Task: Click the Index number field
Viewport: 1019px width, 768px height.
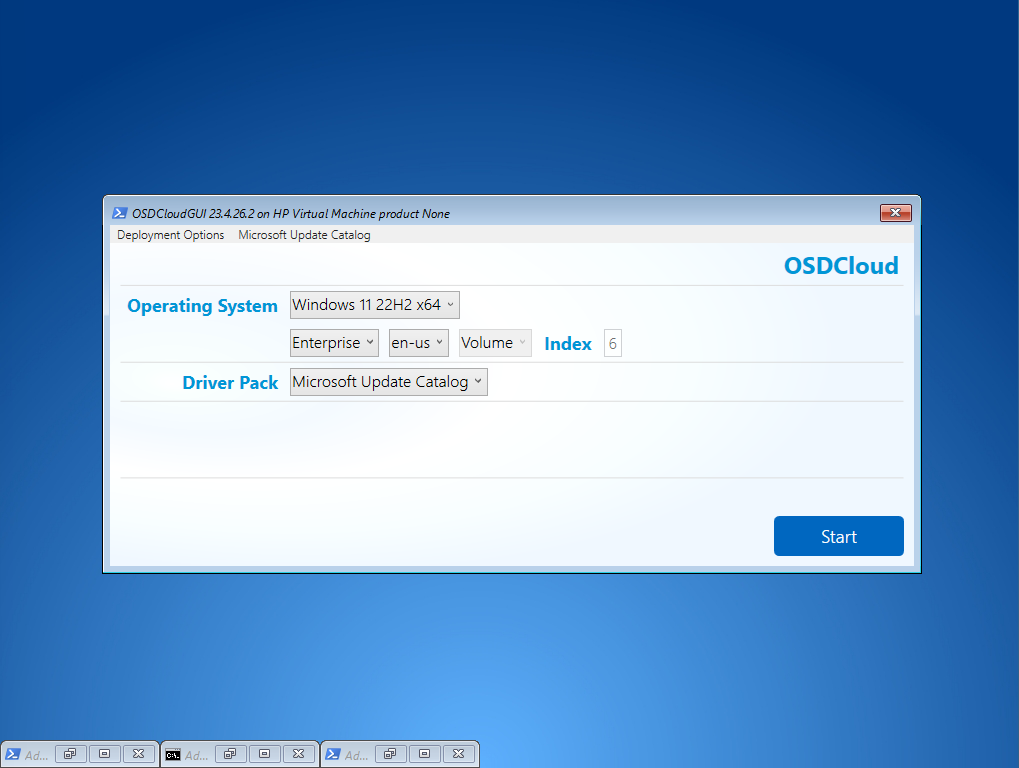Action: [612, 344]
